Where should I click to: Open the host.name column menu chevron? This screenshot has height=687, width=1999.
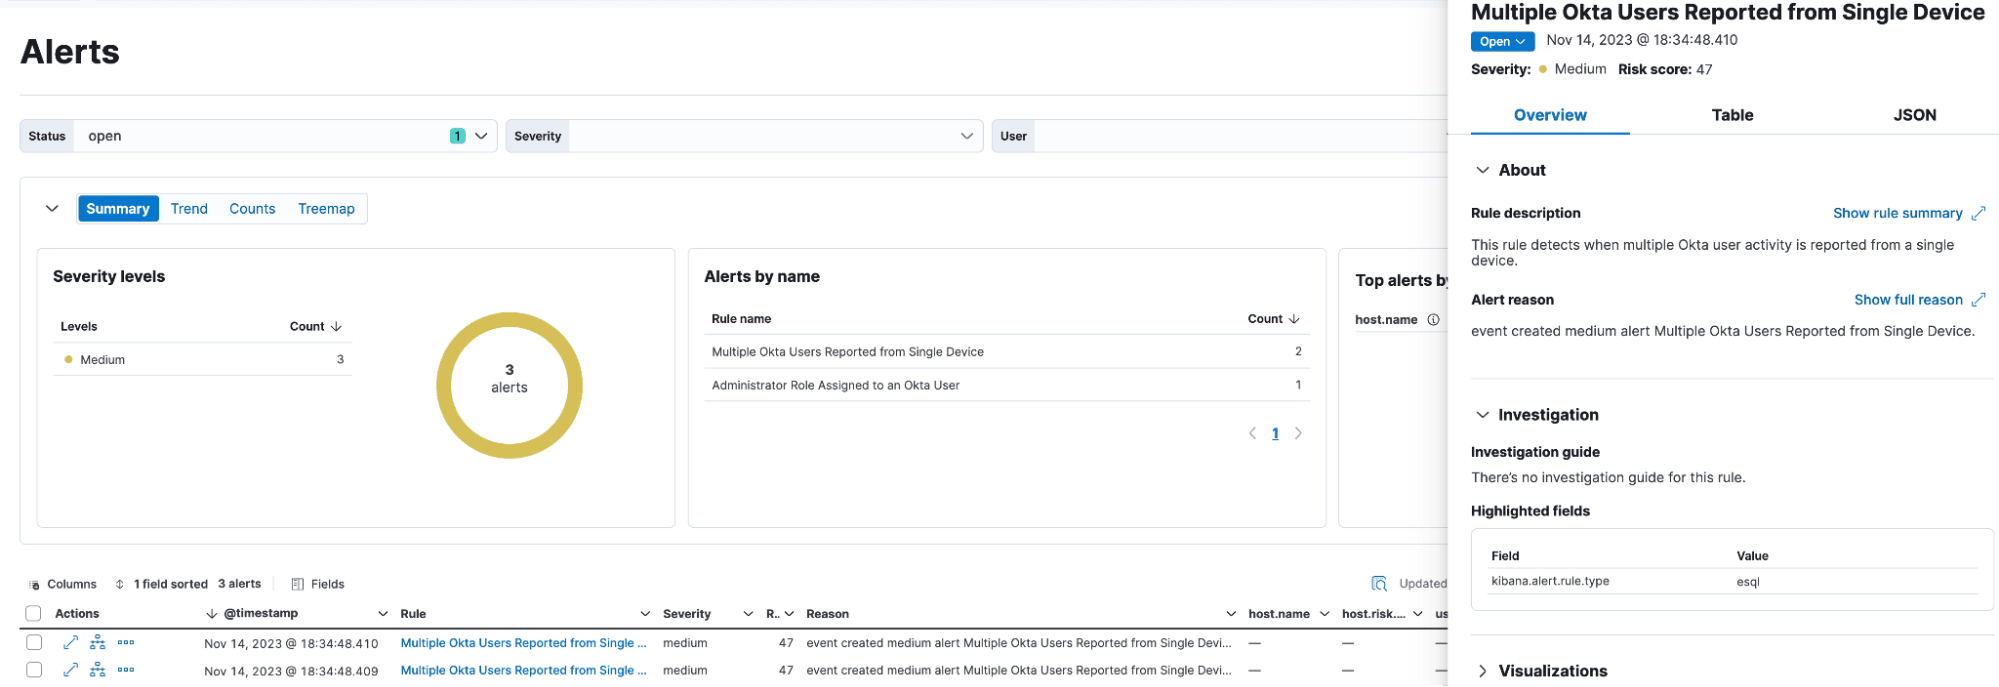(1324, 614)
